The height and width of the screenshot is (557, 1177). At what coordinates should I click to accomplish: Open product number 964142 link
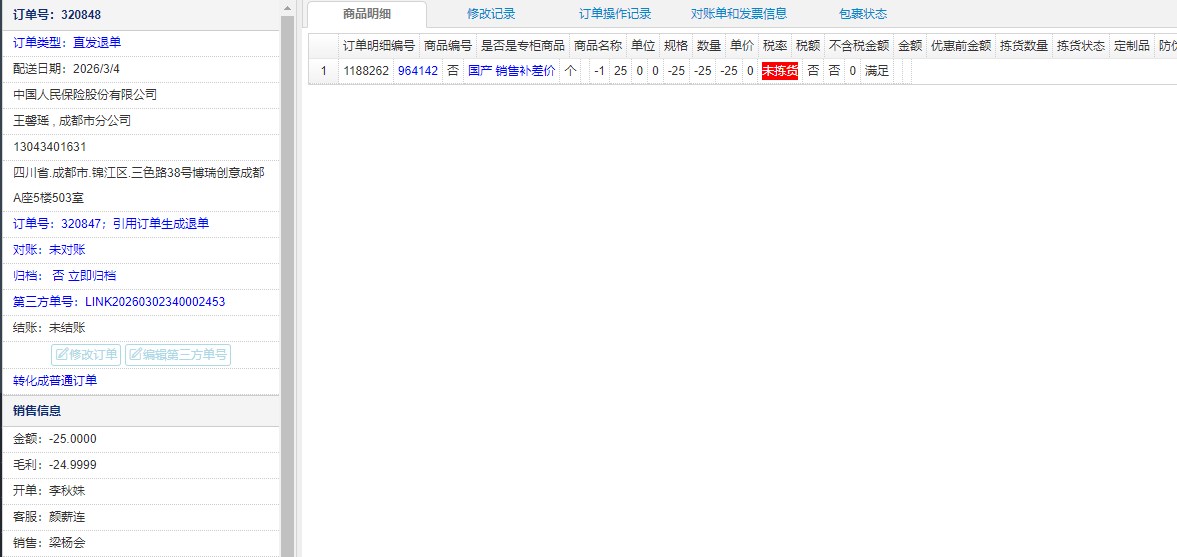tap(418, 71)
